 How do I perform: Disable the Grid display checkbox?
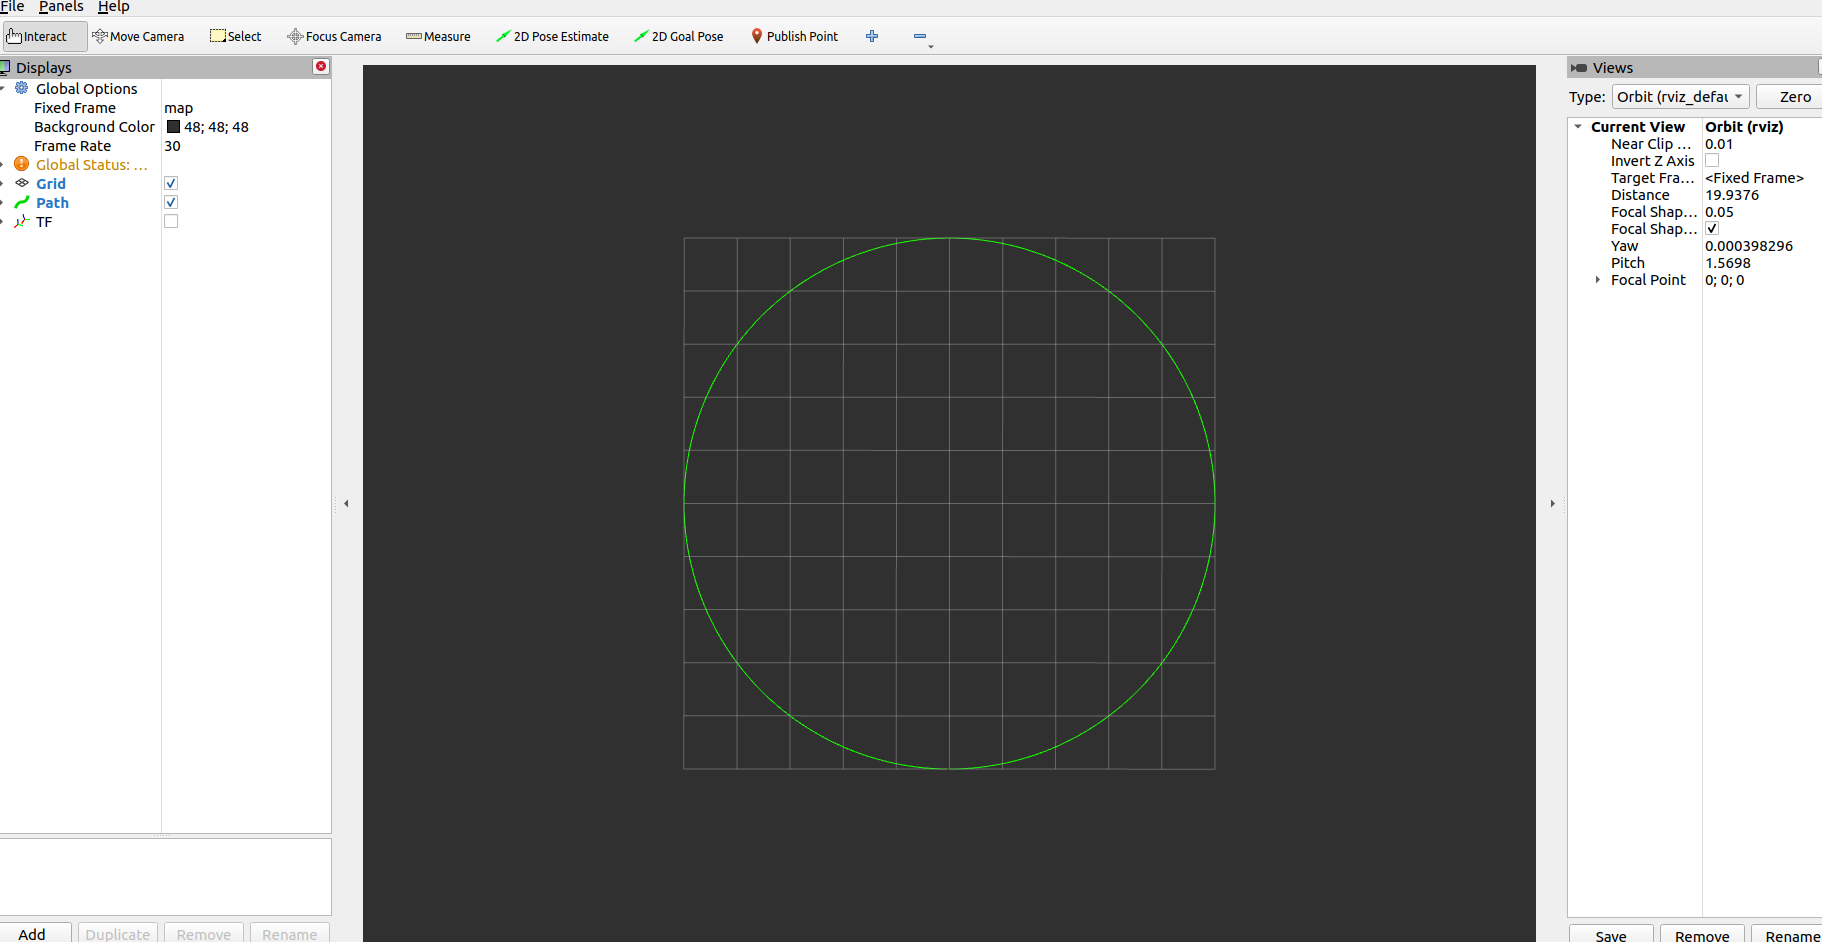171,183
